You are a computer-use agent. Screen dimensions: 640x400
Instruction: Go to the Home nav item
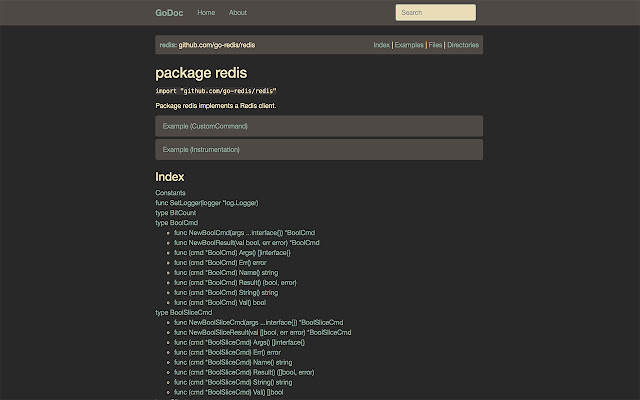[206, 13]
